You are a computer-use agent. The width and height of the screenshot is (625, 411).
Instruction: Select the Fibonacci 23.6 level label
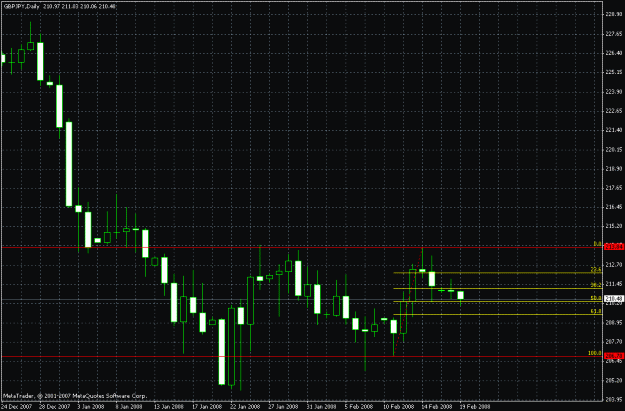(596, 270)
